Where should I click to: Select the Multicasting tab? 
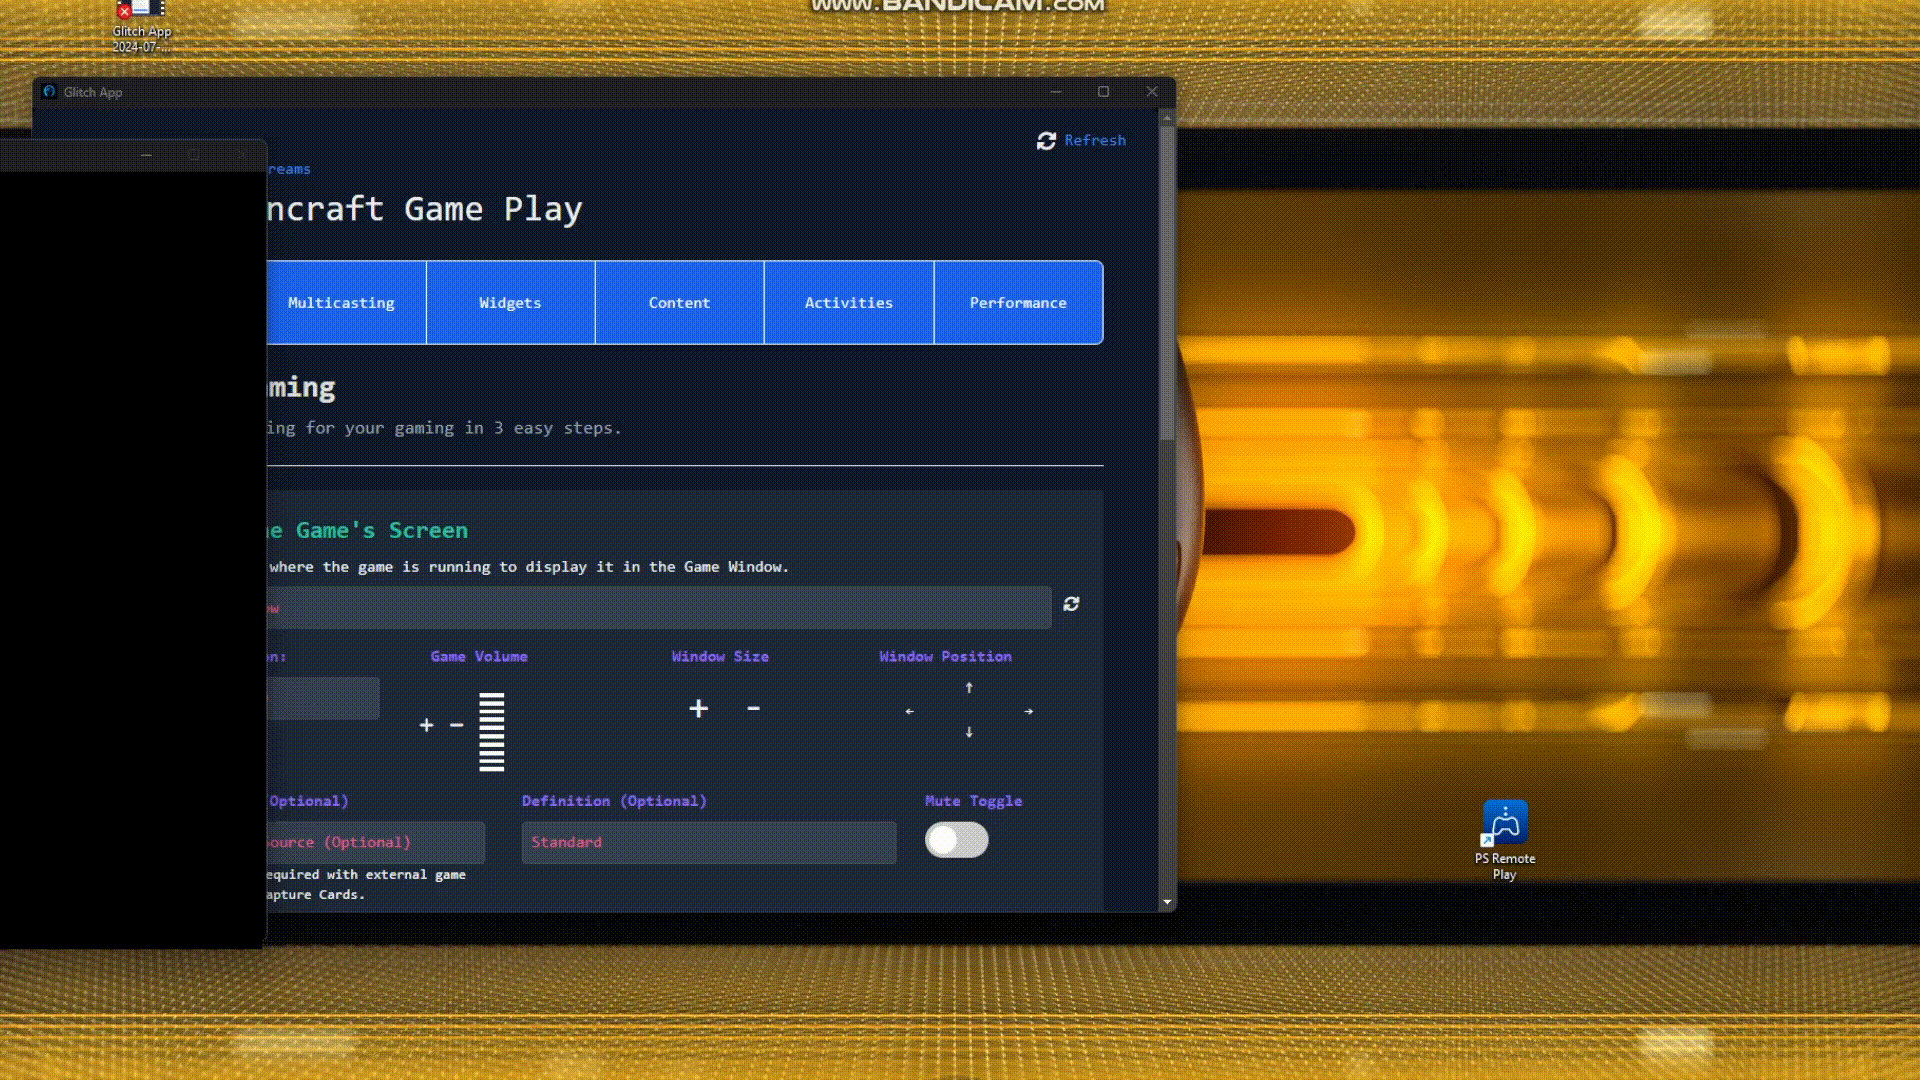(x=342, y=302)
